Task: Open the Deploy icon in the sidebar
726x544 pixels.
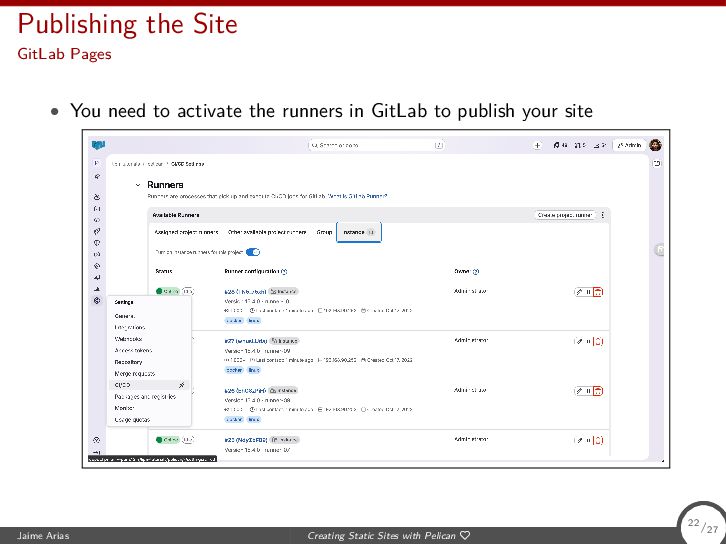Action: pos(97,254)
